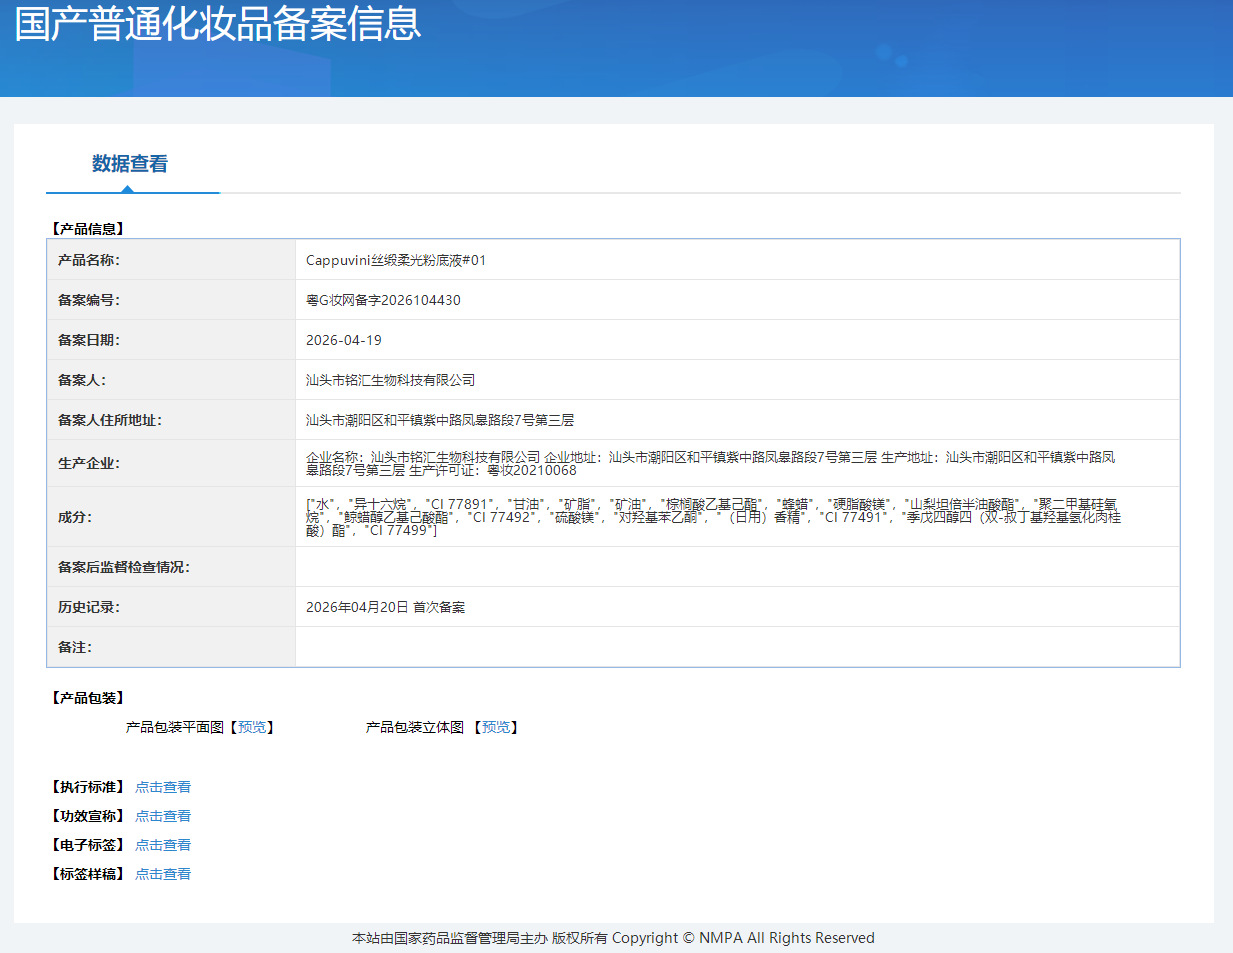Open 功效宣称 点击查看 link
The image size is (1233, 953).
[163, 816]
